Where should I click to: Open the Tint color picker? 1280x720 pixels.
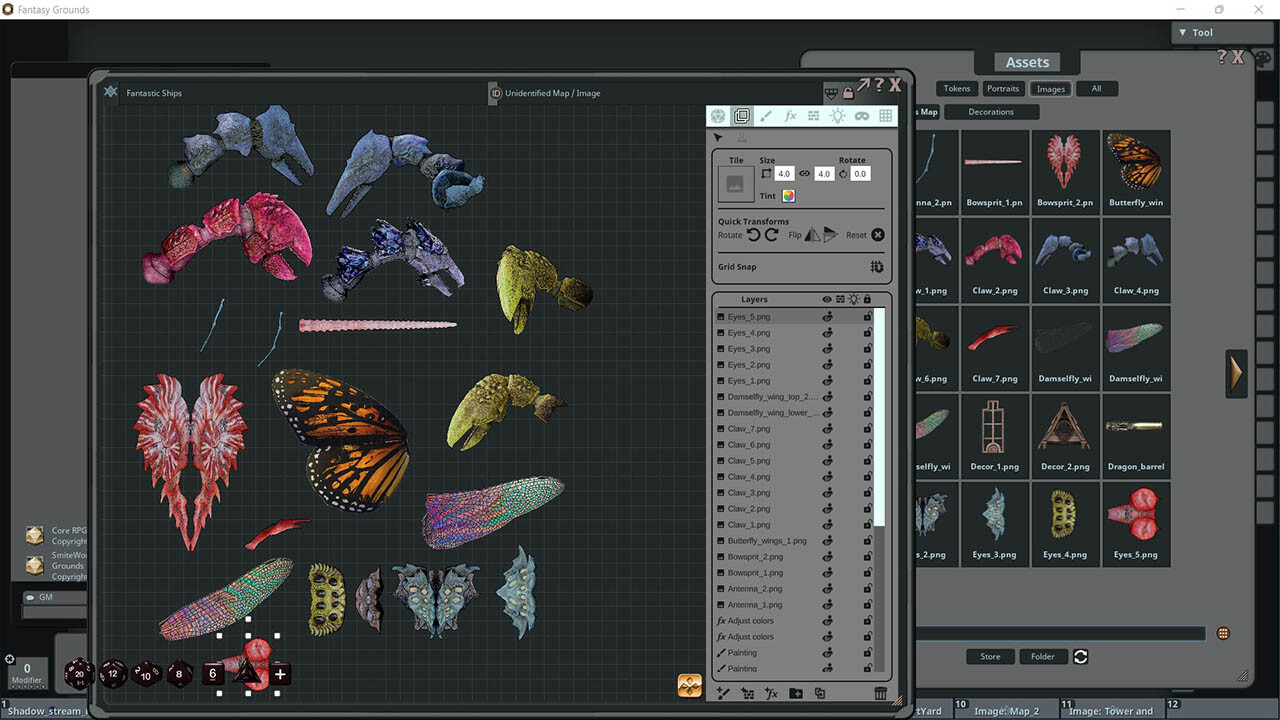(x=788, y=196)
